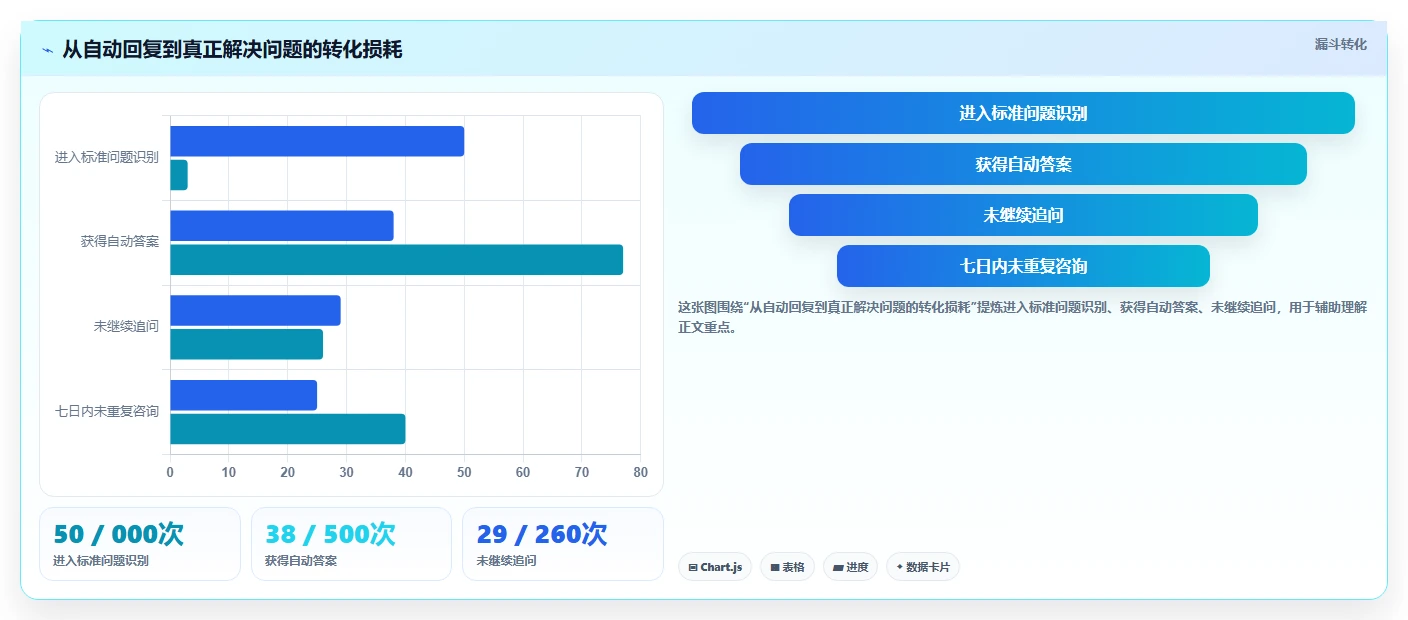This screenshot has height=620, width=1408.
Task: Click the 进入标准问题识别 y-axis label
Action: coord(107,157)
